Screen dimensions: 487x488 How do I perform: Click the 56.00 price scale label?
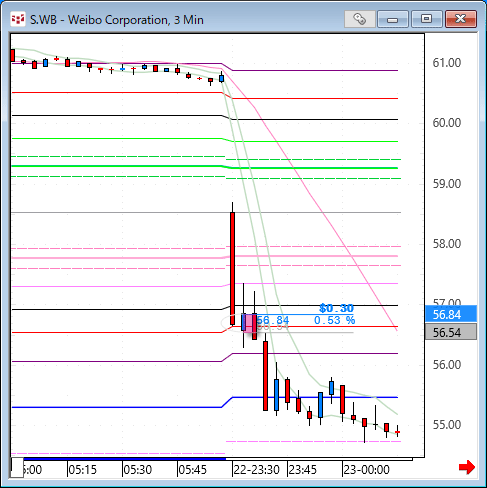pyautogui.click(x=447, y=365)
